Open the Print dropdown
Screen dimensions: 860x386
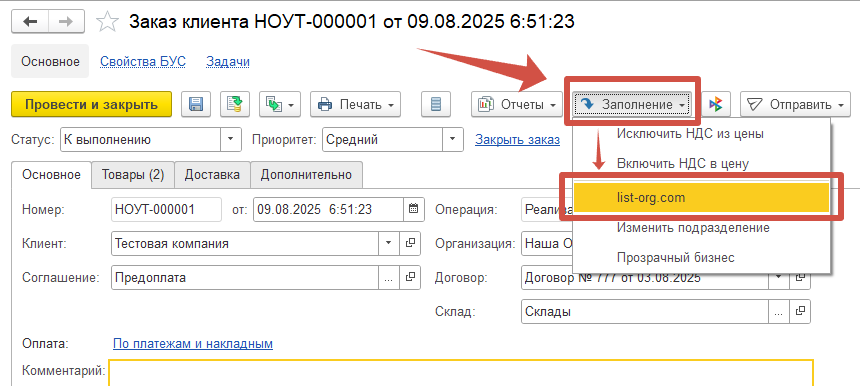[355, 104]
